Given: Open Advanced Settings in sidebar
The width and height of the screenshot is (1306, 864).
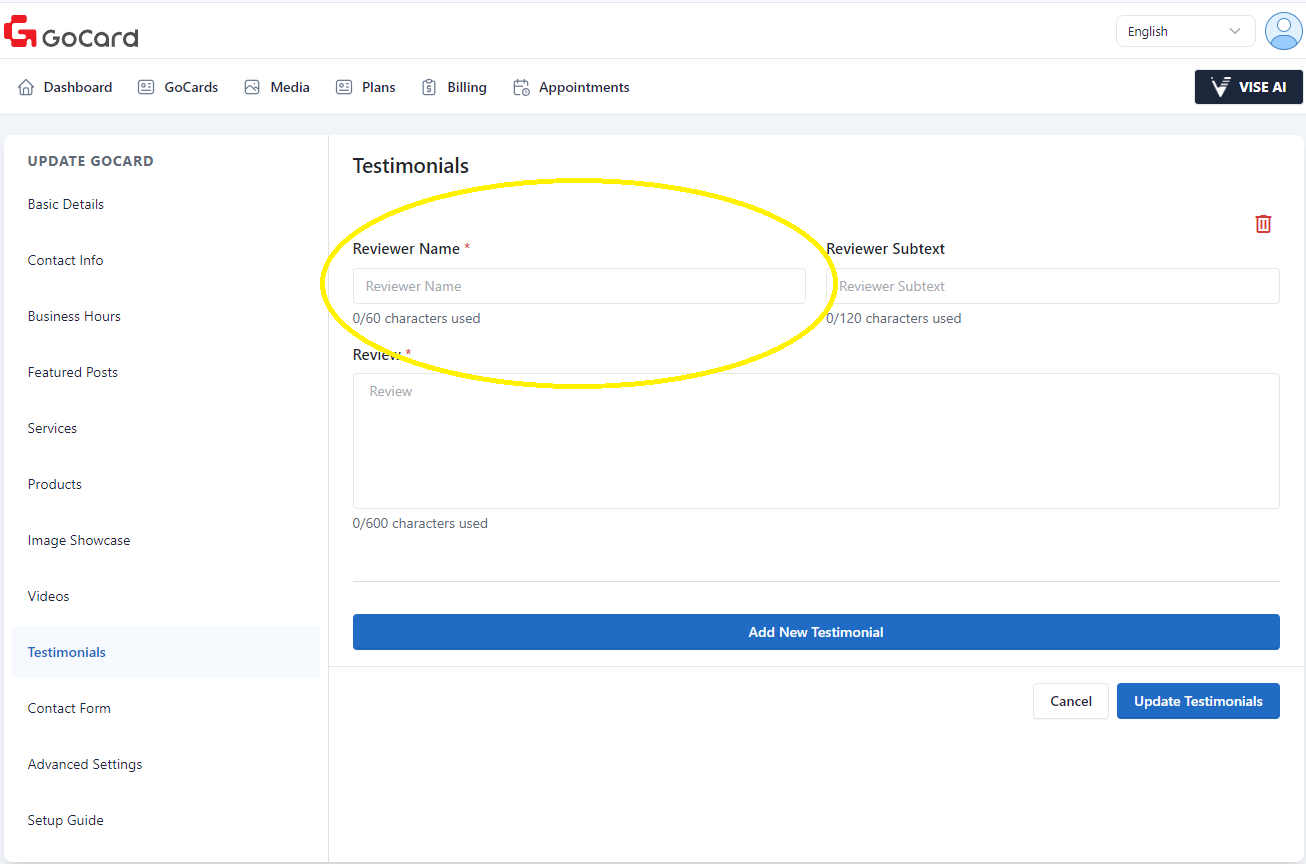Looking at the screenshot, I should [85, 764].
